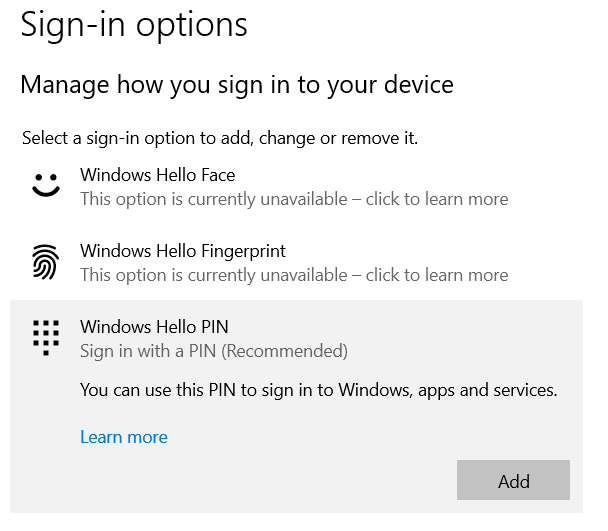The width and height of the screenshot is (608, 531).
Task: Click the "Select a sign-in option" instruction text
Action: 219,138
